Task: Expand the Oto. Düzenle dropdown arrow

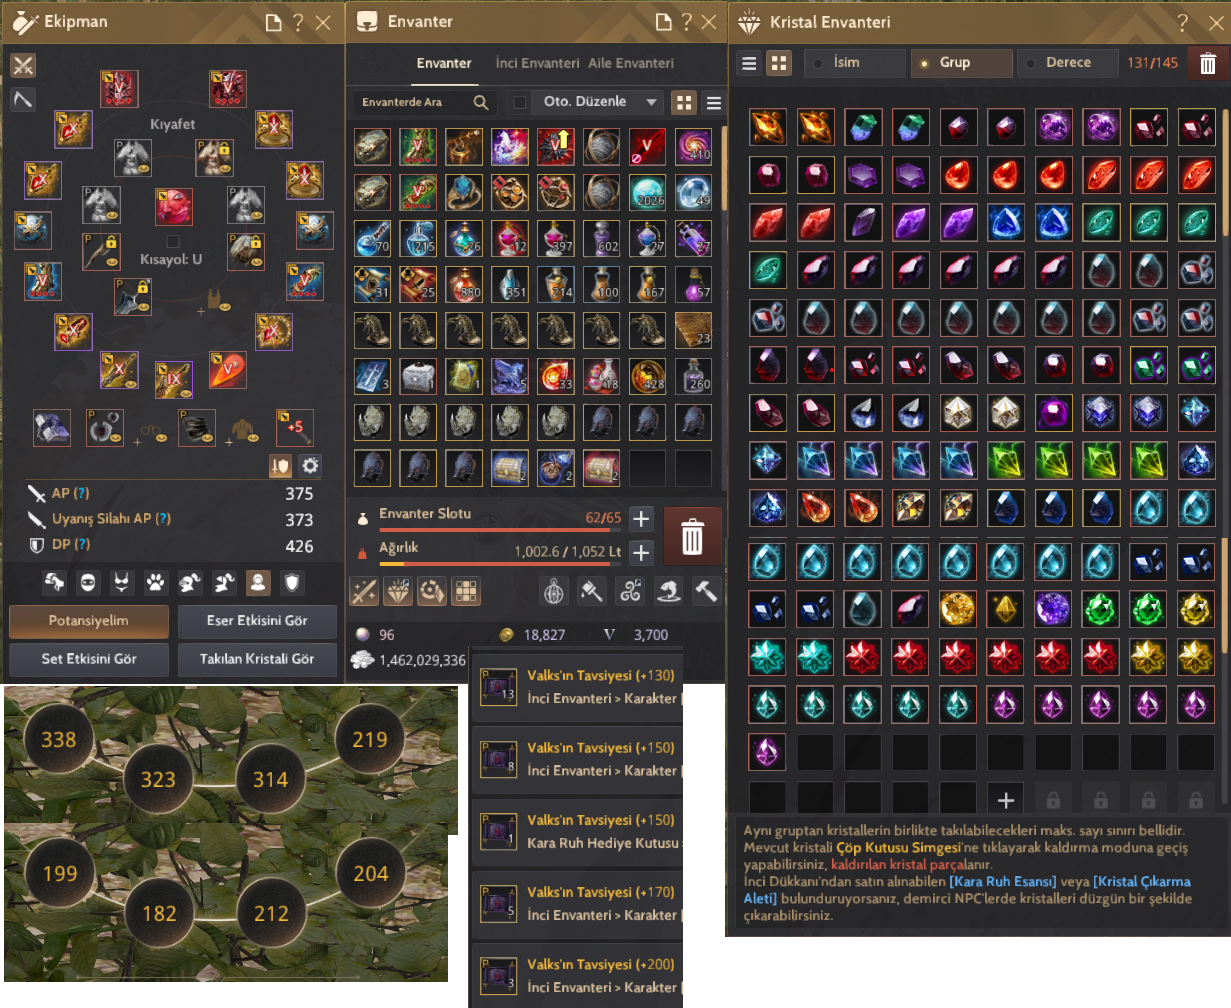Action: [652, 102]
